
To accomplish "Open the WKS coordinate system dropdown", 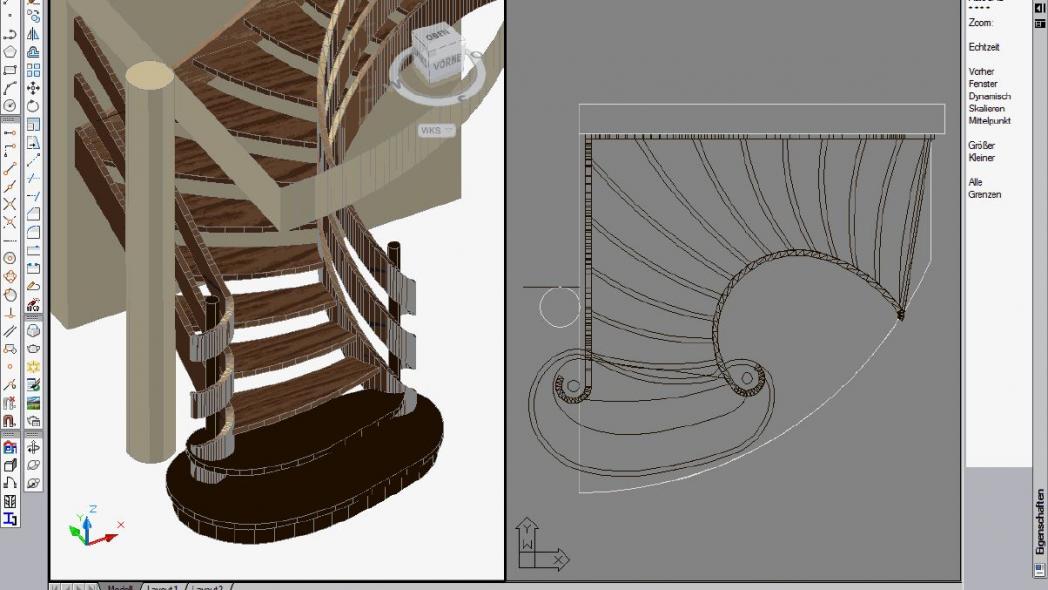I will (437, 130).
